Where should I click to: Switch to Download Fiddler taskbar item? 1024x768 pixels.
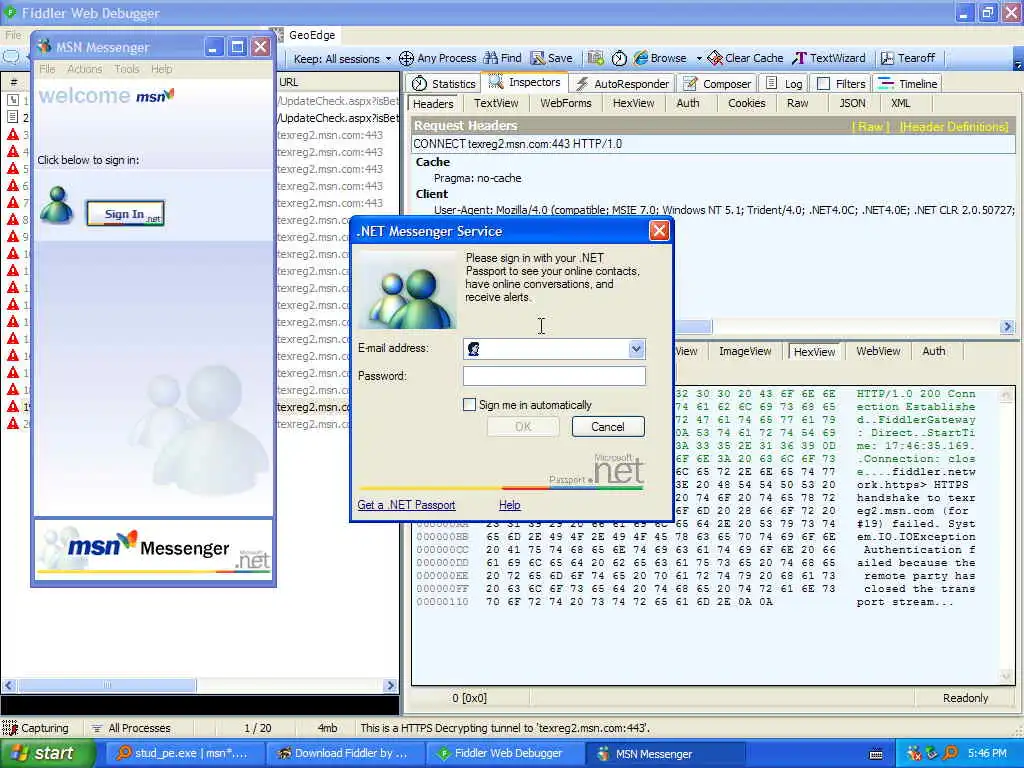pos(344,754)
